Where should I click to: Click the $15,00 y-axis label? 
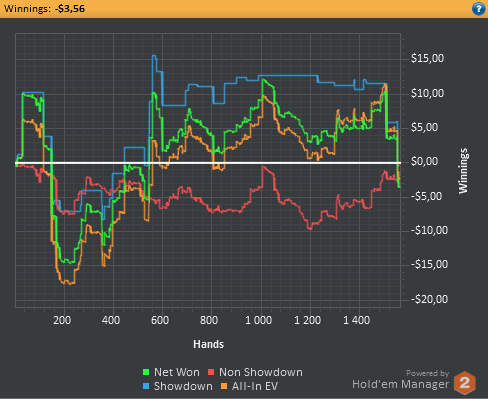click(427, 59)
